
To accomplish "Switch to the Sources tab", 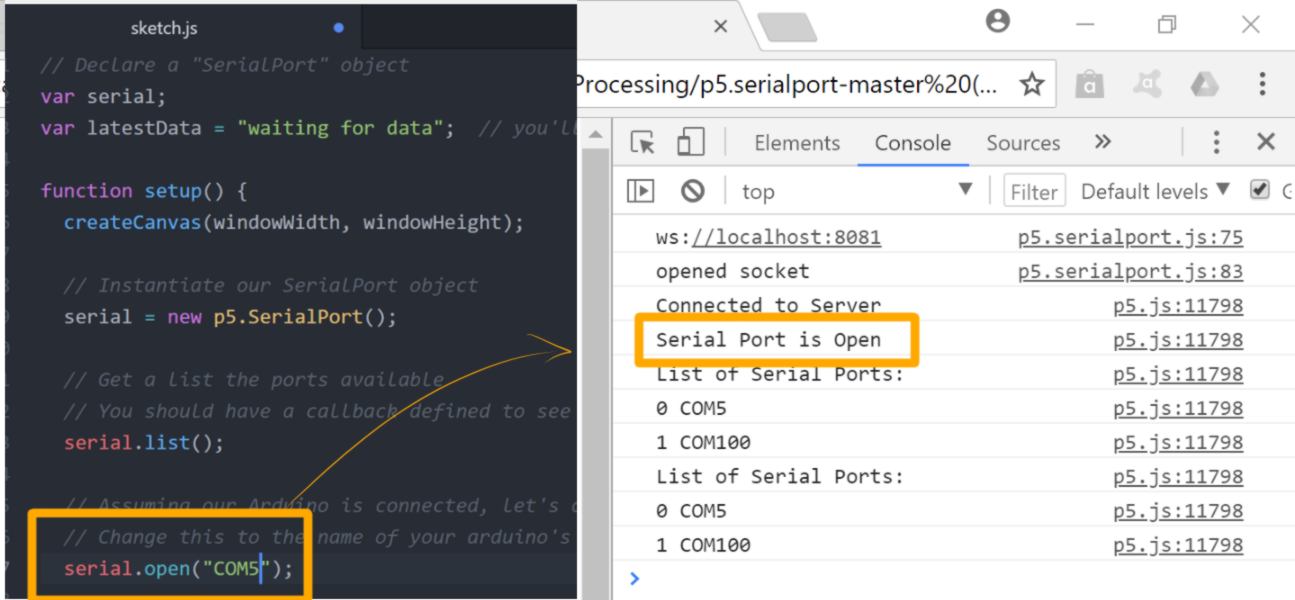I will [x=1023, y=143].
